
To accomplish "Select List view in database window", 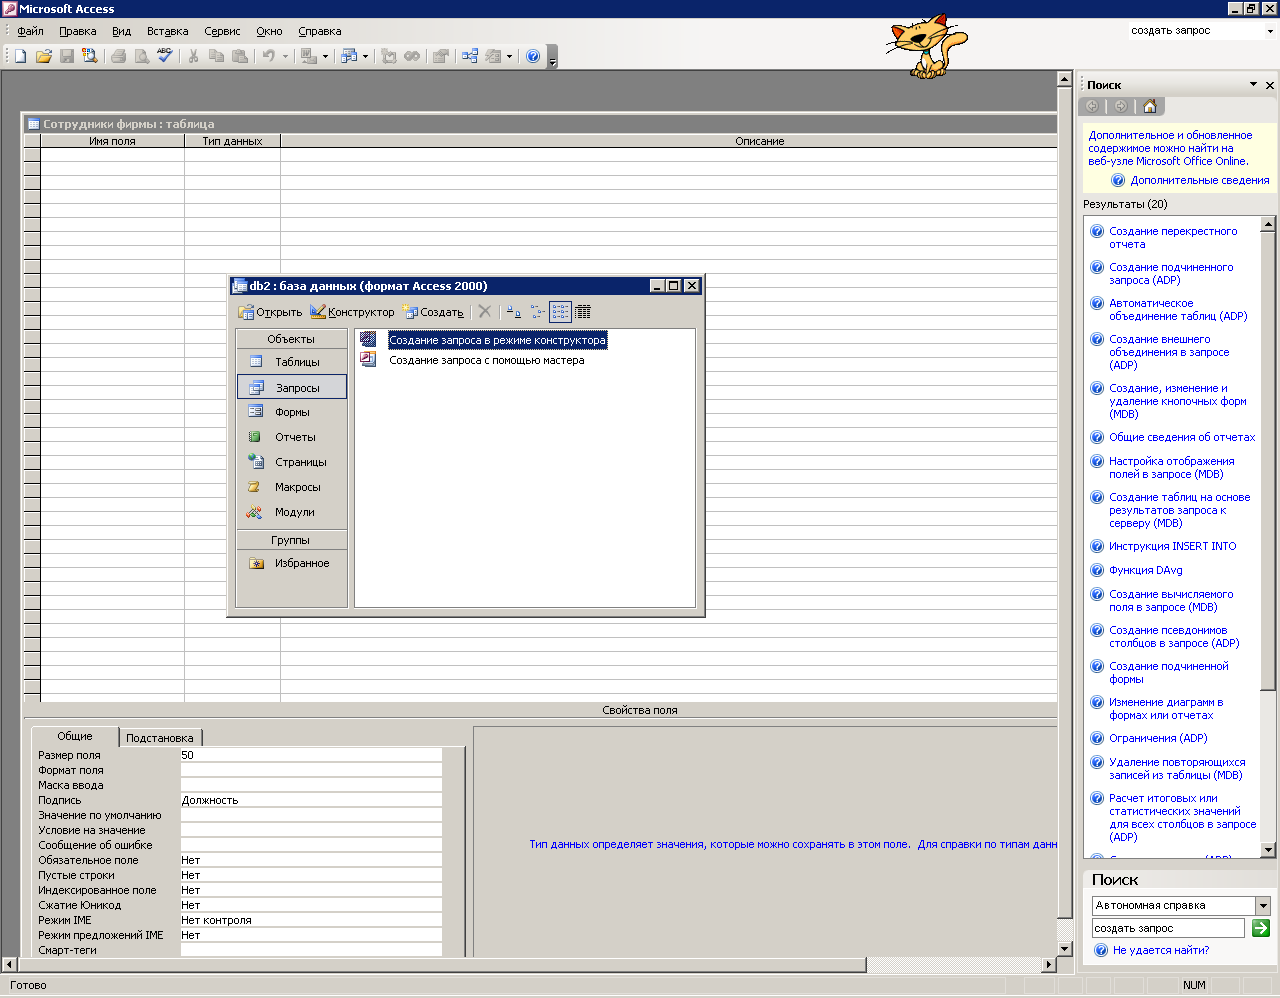I will pos(560,312).
